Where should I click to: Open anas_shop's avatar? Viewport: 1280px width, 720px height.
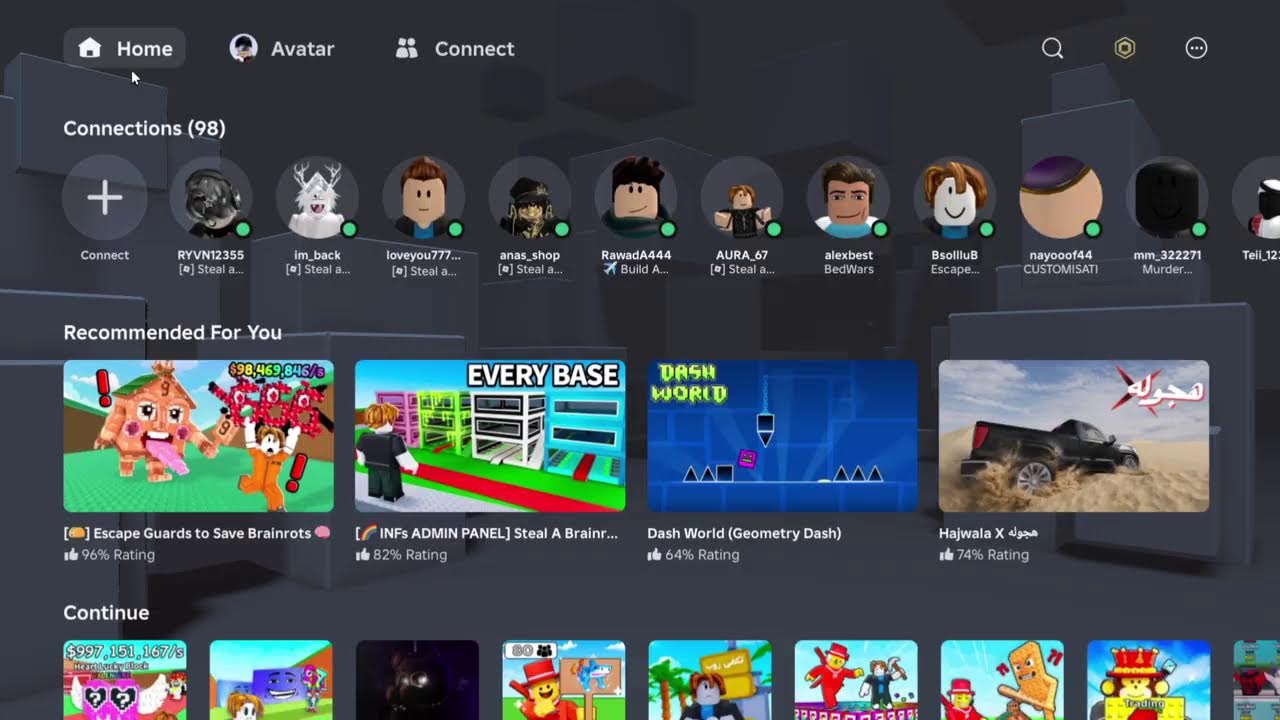tap(530, 197)
